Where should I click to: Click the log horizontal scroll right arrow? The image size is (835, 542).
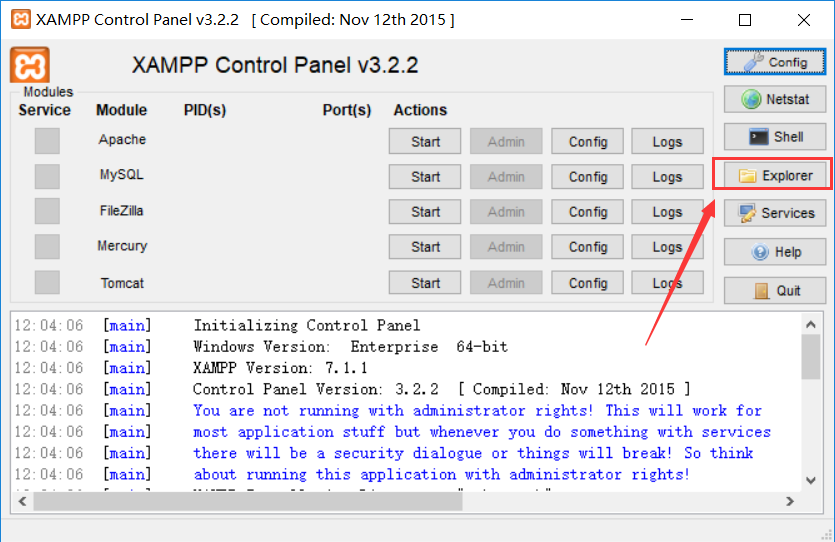790,501
